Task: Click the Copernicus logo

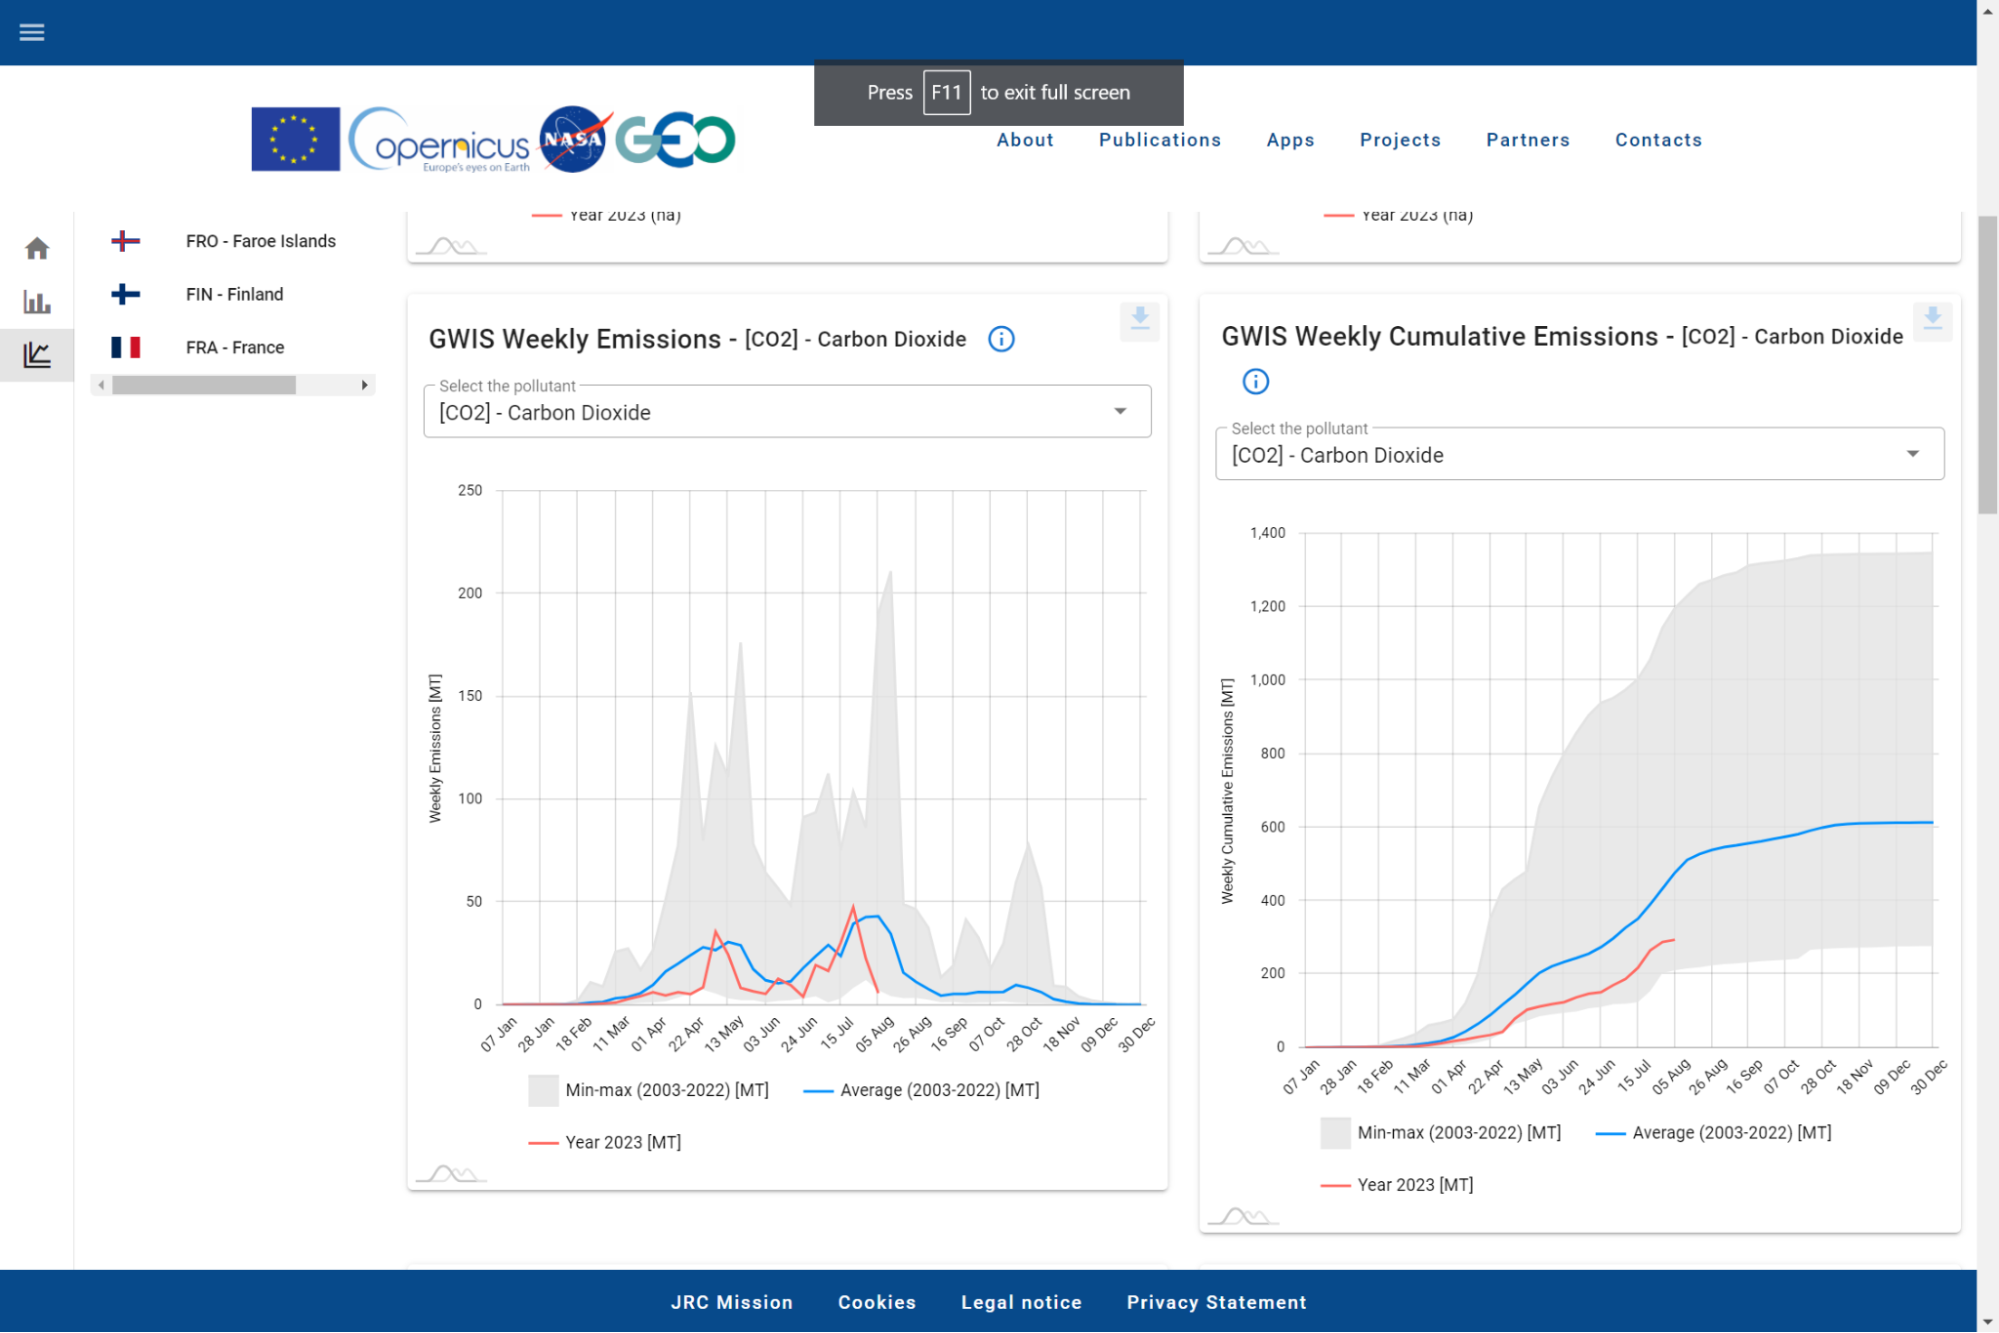Action: (x=439, y=140)
